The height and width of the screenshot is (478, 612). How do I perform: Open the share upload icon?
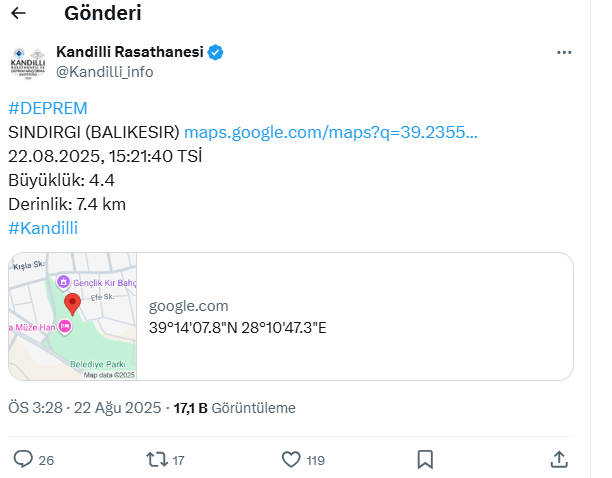point(559,459)
